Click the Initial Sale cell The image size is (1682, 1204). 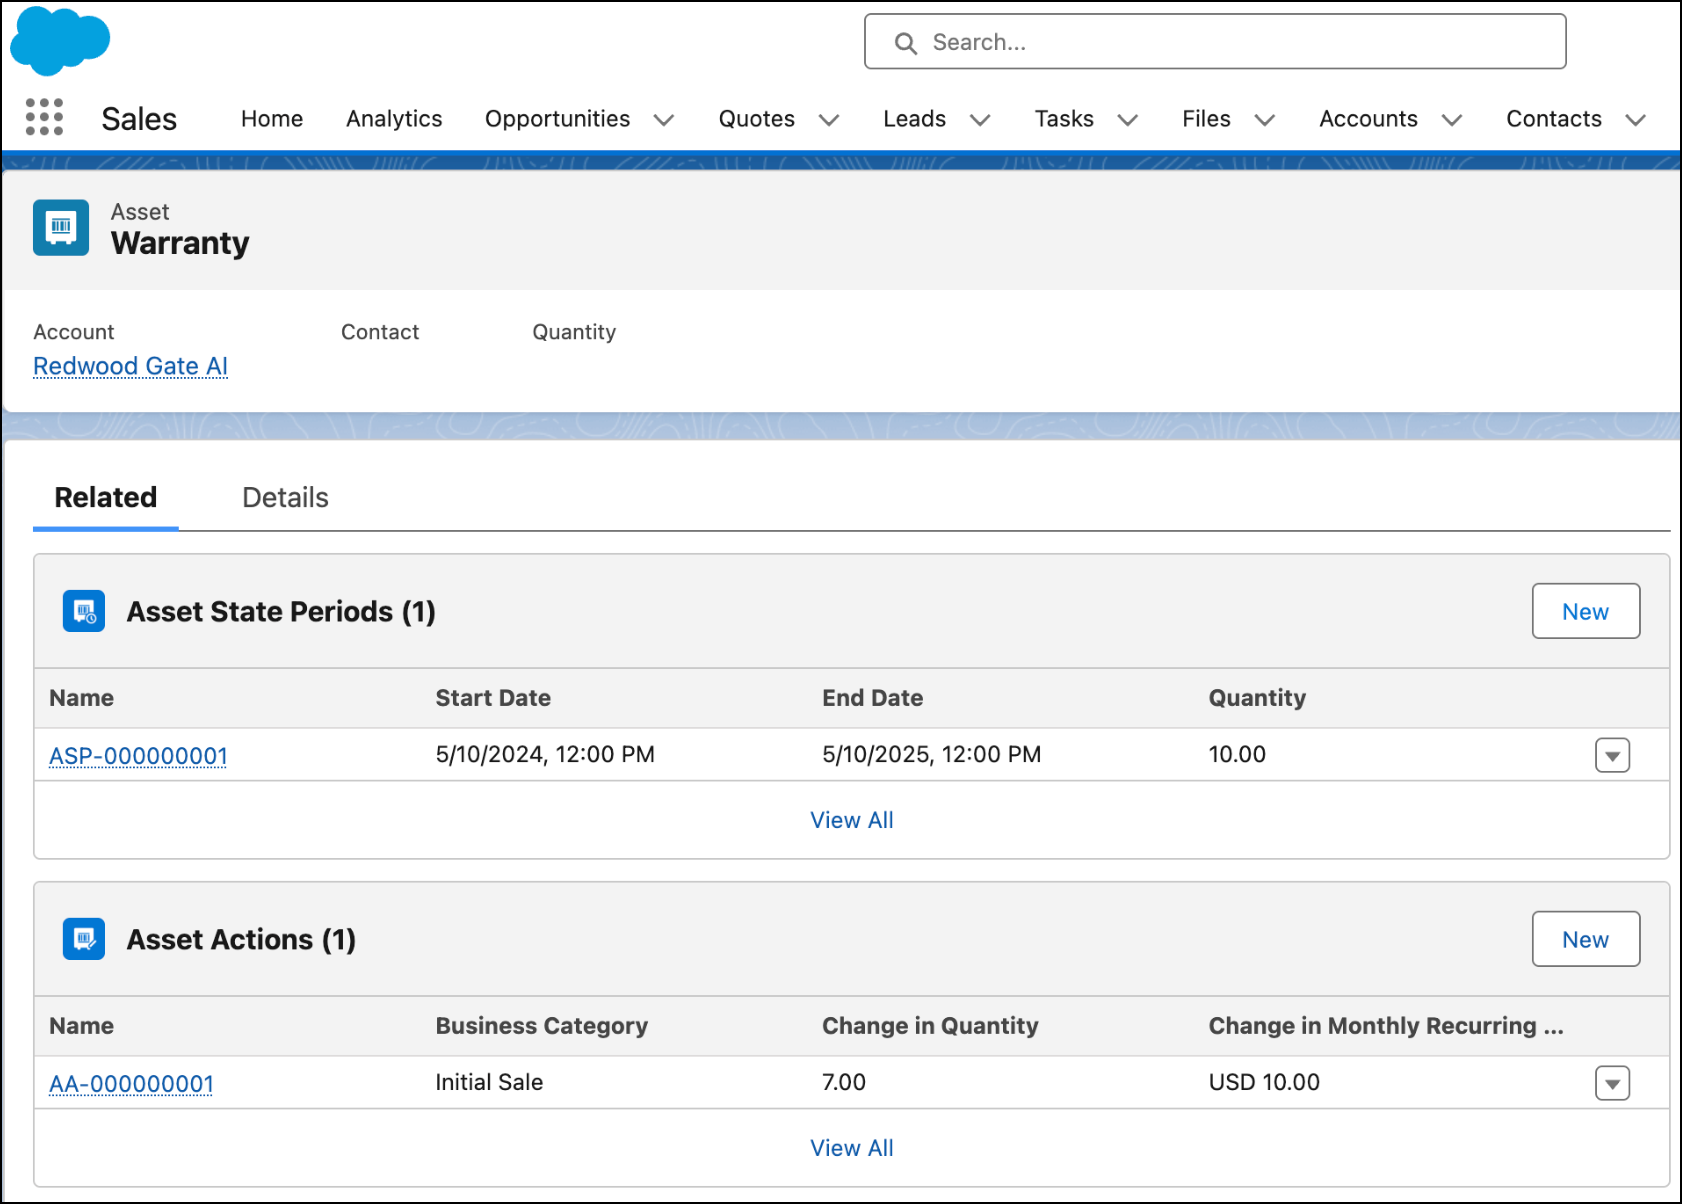point(489,1082)
